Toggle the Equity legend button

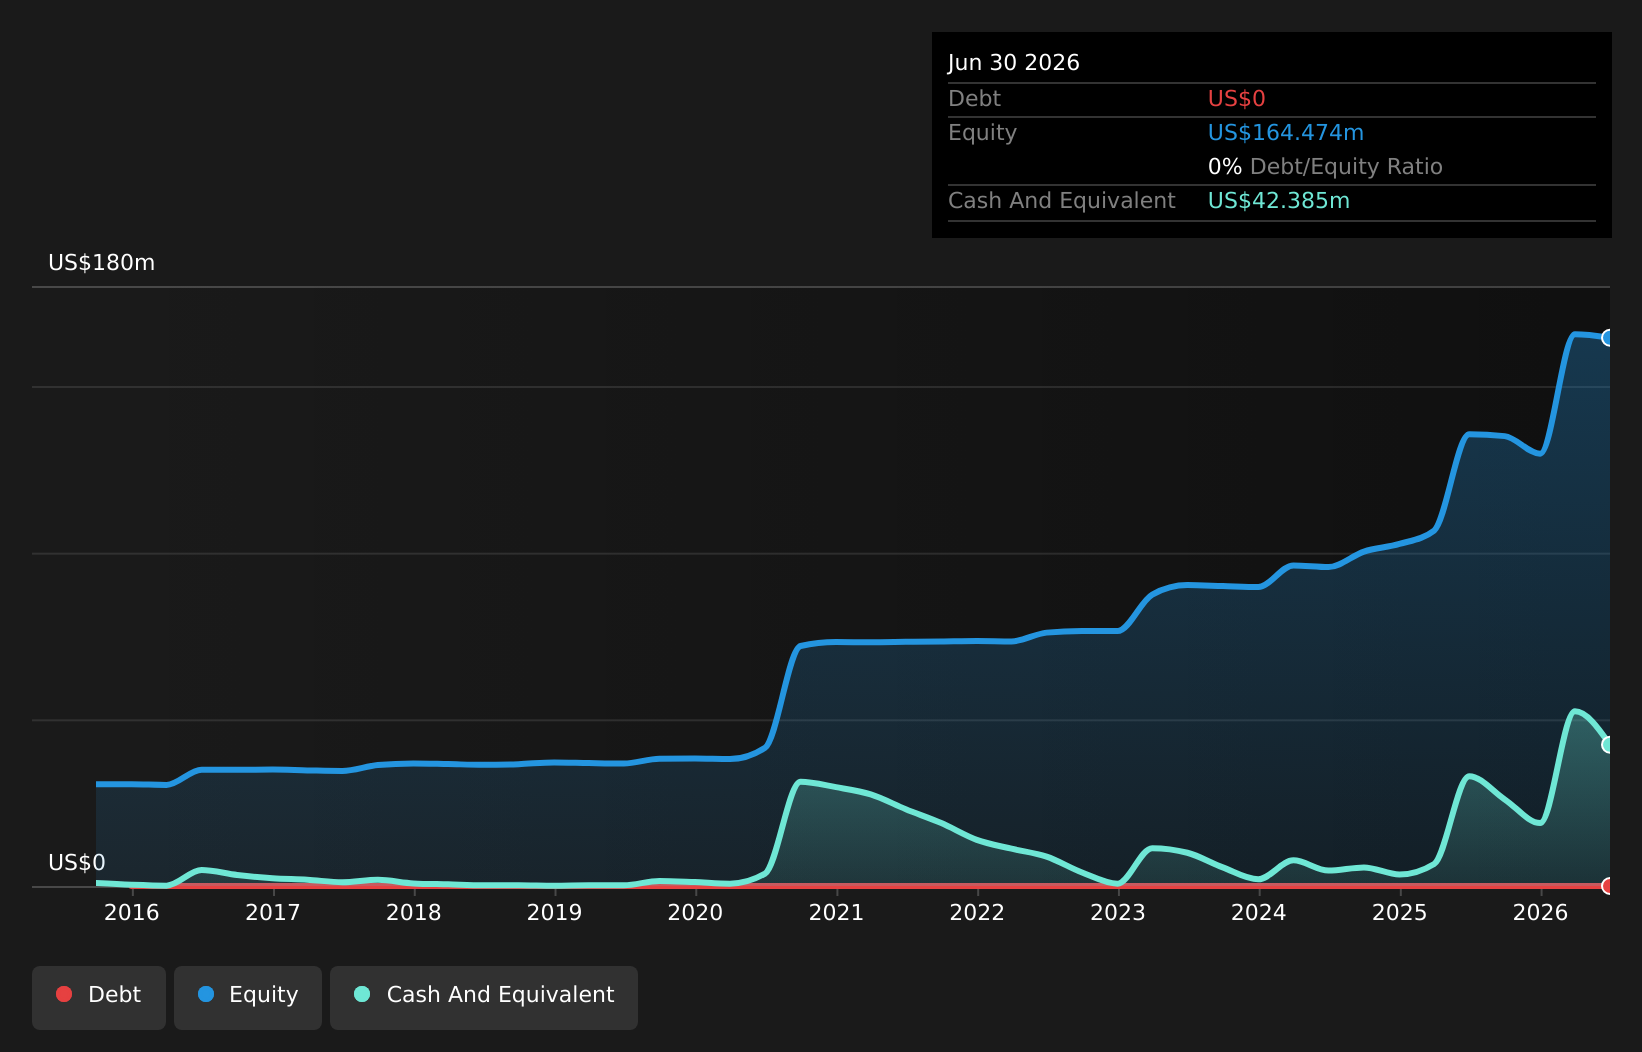(x=248, y=997)
